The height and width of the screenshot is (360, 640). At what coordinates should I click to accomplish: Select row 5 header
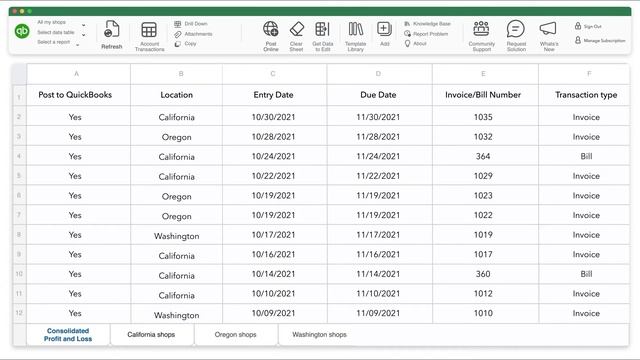tap(19, 176)
